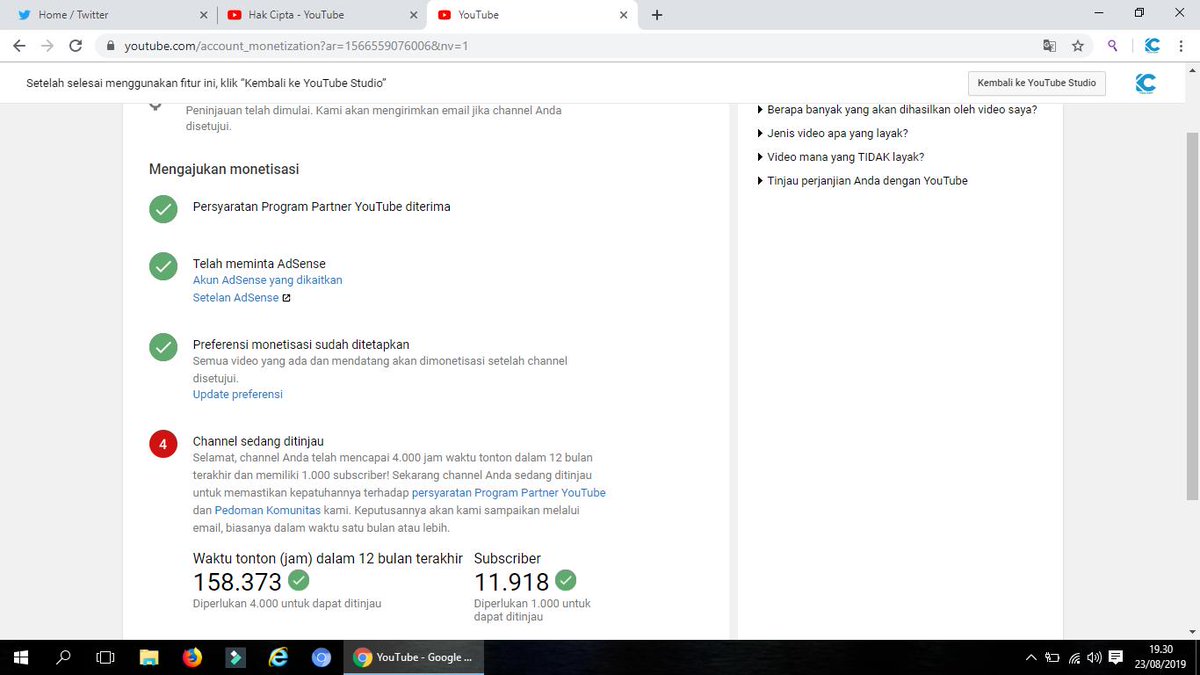
Task: Open the Action Center notifications
Action: [1116, 657]
